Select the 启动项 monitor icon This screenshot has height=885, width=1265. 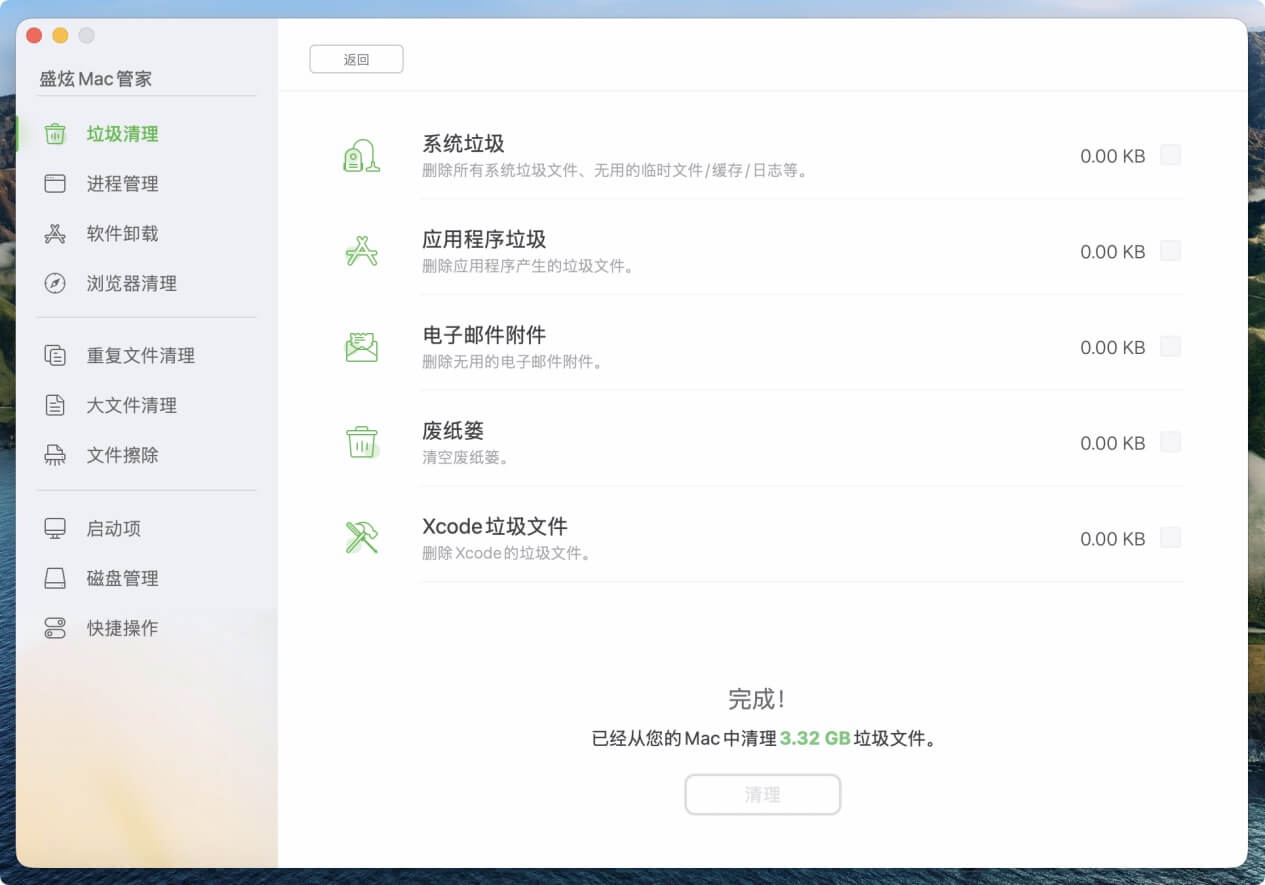56,528
